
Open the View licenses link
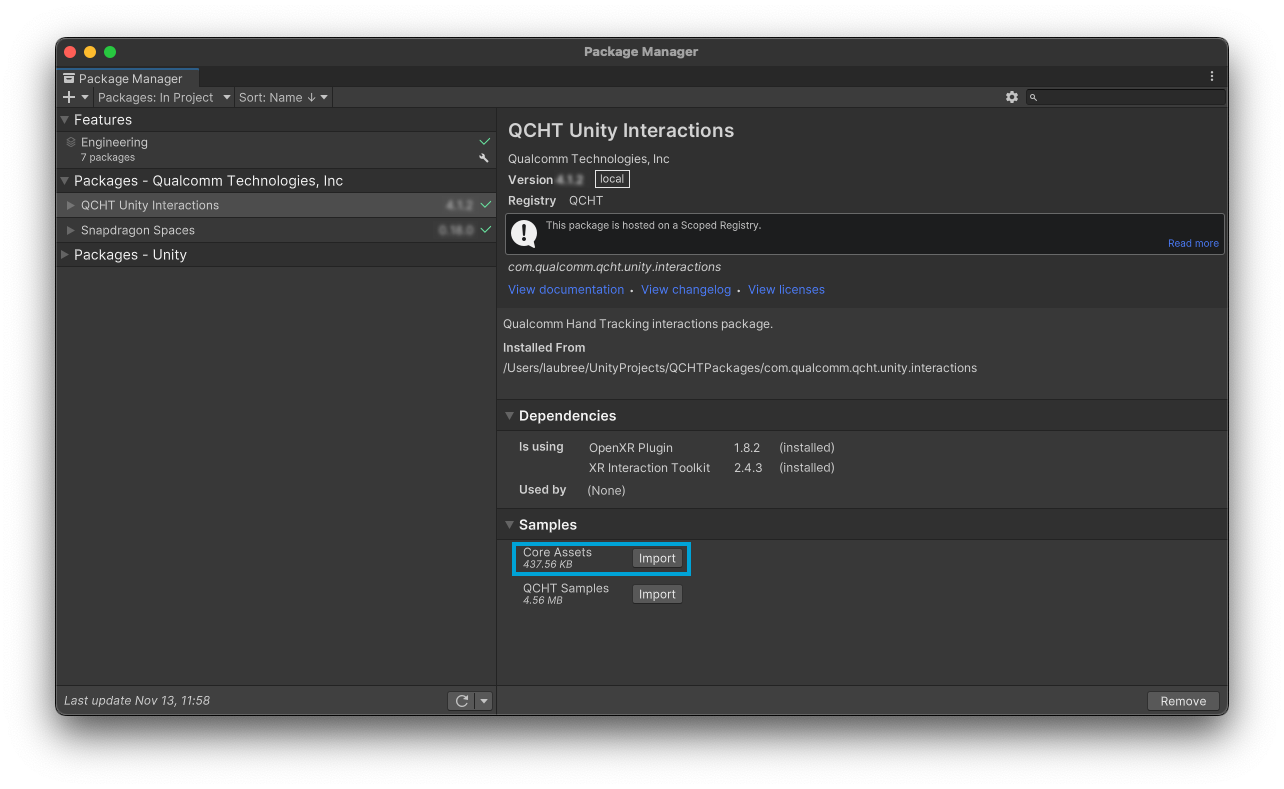(x=786, y=290)
